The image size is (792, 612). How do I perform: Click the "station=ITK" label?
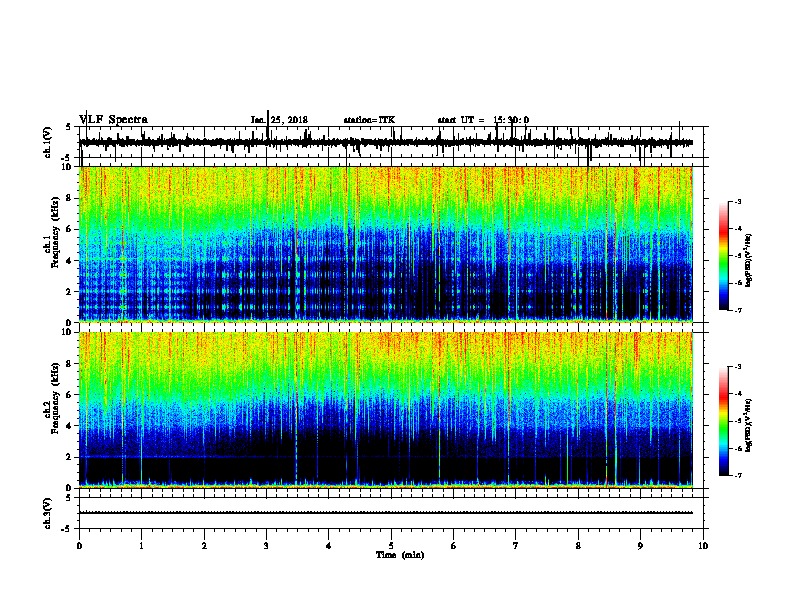369,120
